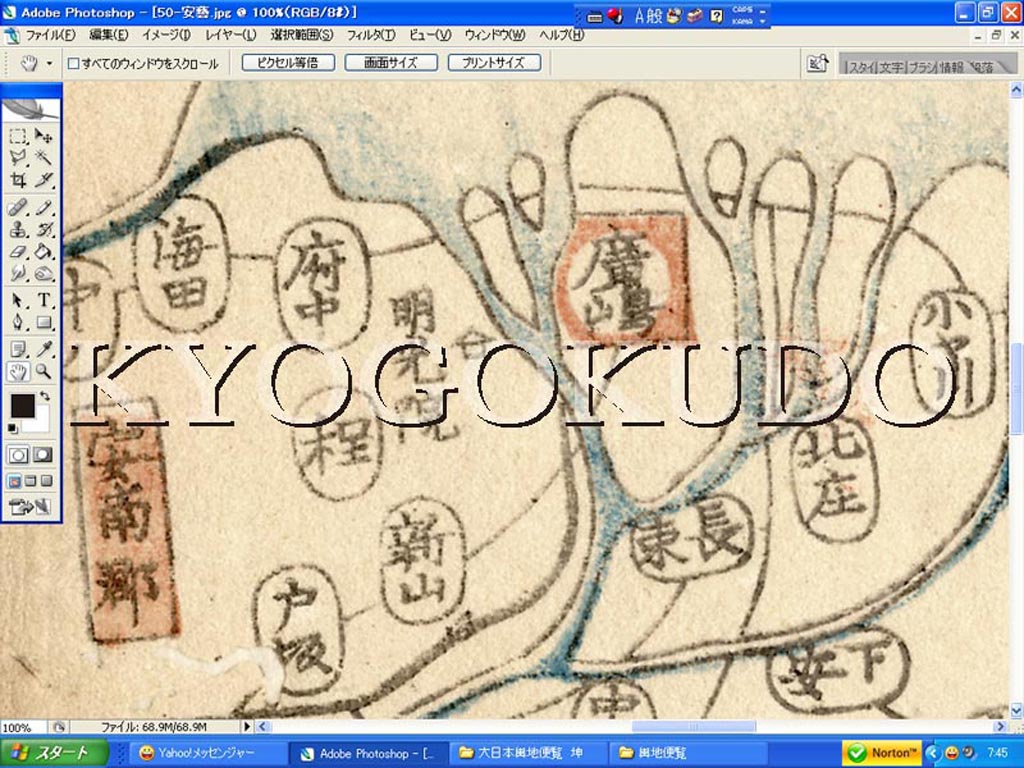Open the 編集 menu

pos(108,35)
